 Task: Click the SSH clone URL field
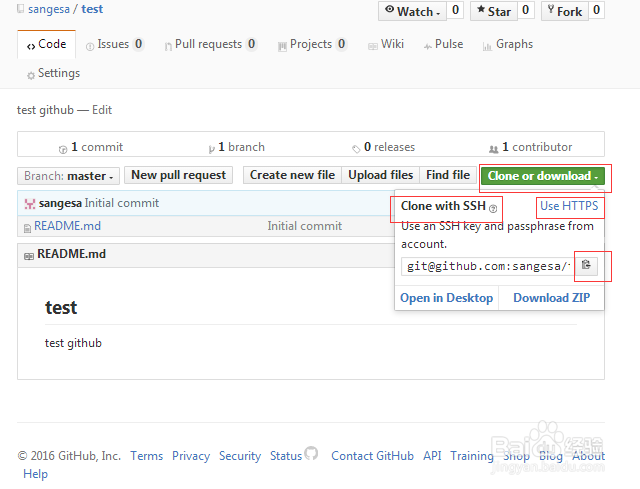coord(488,266)
